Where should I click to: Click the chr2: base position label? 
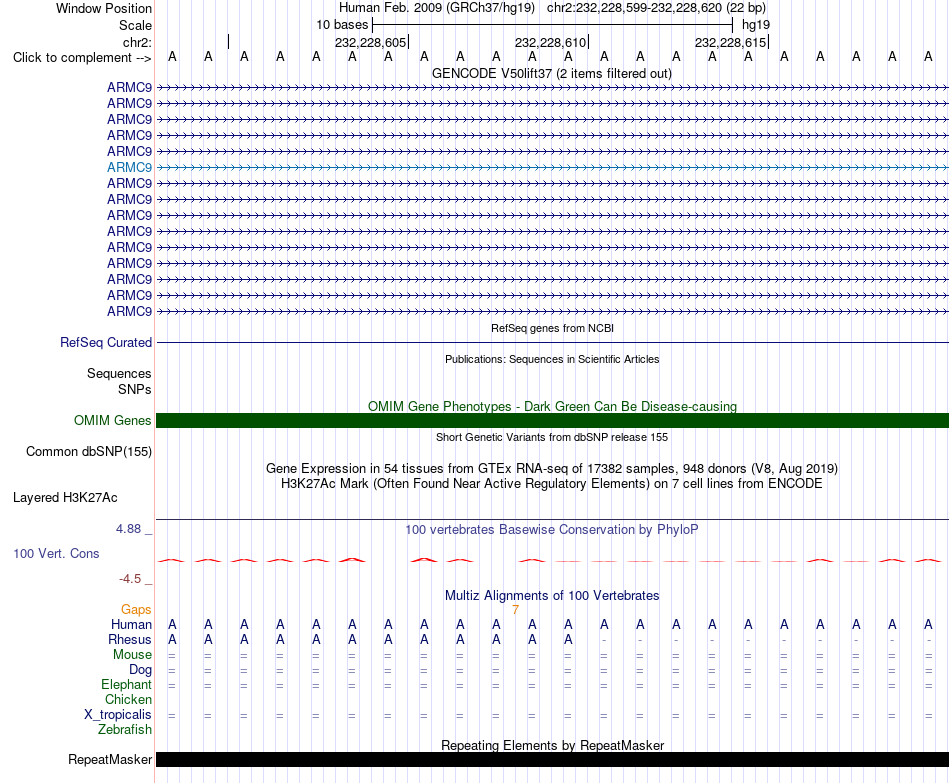coord(137,42)
